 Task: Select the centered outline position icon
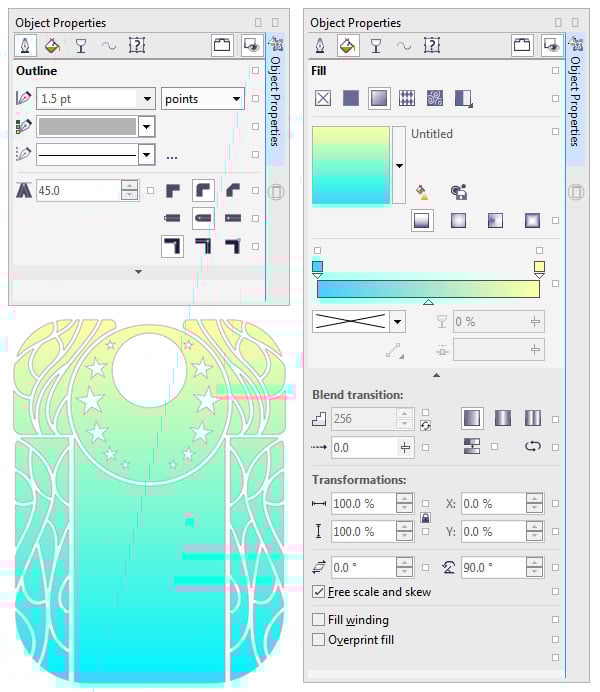pyautogui.click(x=203, y=246)
